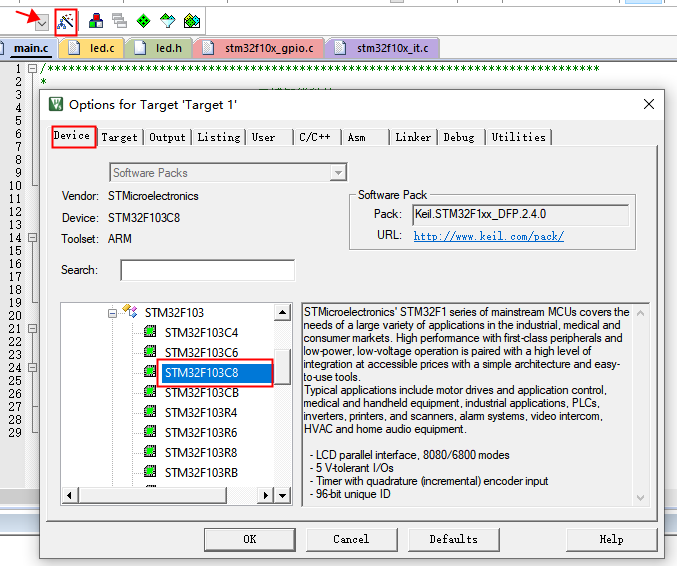The width and height of the screenshot is (677, 566).
Task: Switch to the stm32f10x_it.c editor tab
Action: pos(383,48)
